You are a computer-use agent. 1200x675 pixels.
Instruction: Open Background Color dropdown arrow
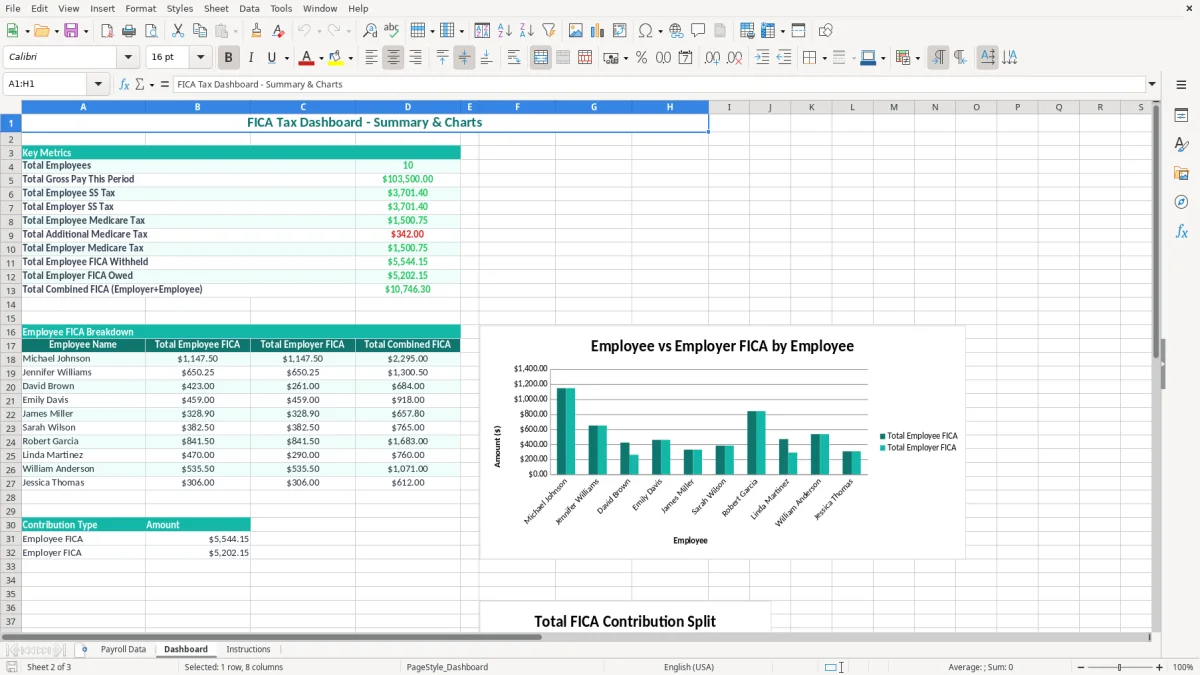tap(350, 58)
